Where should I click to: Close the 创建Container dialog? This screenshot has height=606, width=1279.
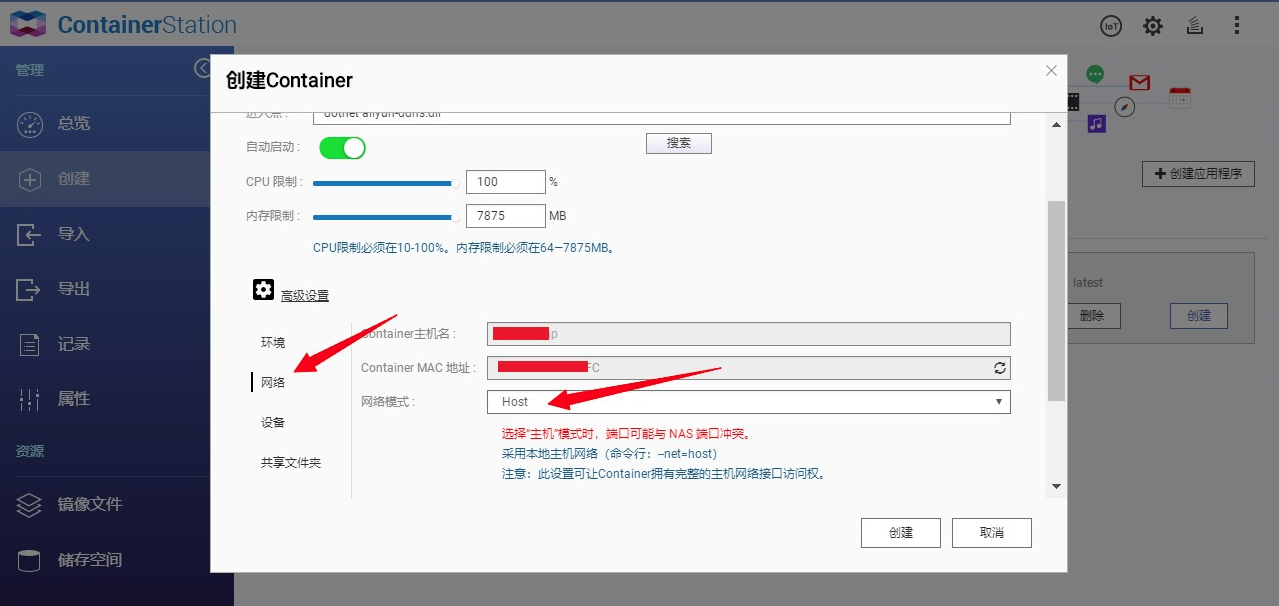(x=1051, y=71)
